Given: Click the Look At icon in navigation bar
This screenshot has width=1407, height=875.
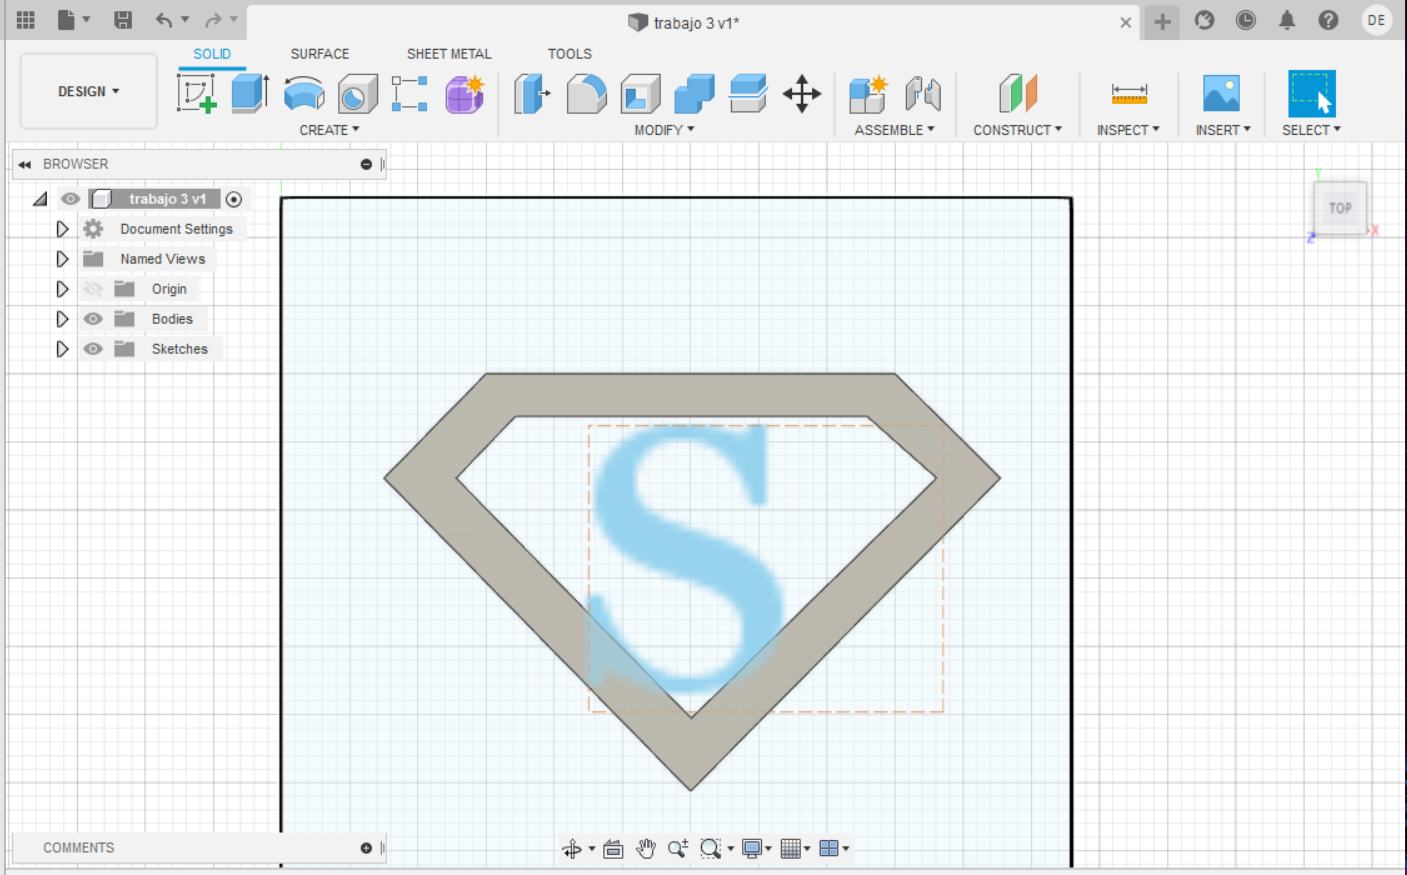Looking at the screenshot, I should tap(613, 849).
